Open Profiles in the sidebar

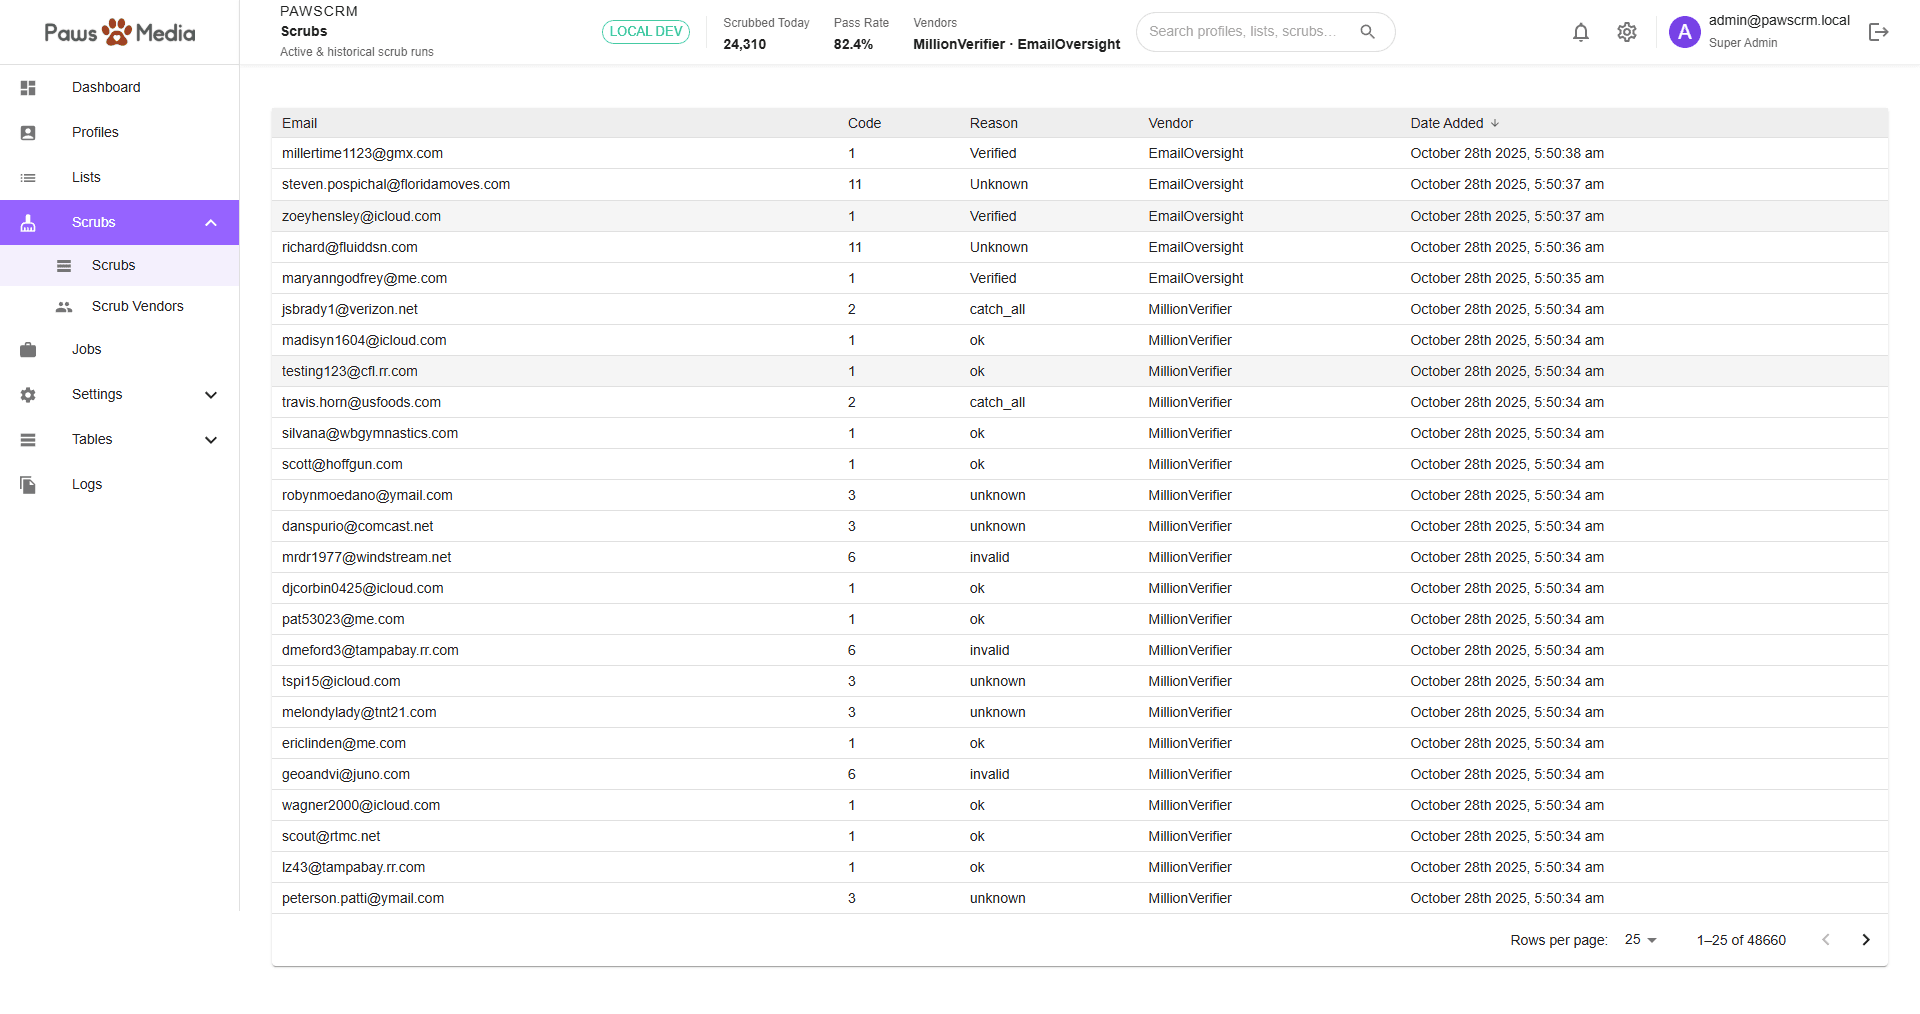pos(95,133)
